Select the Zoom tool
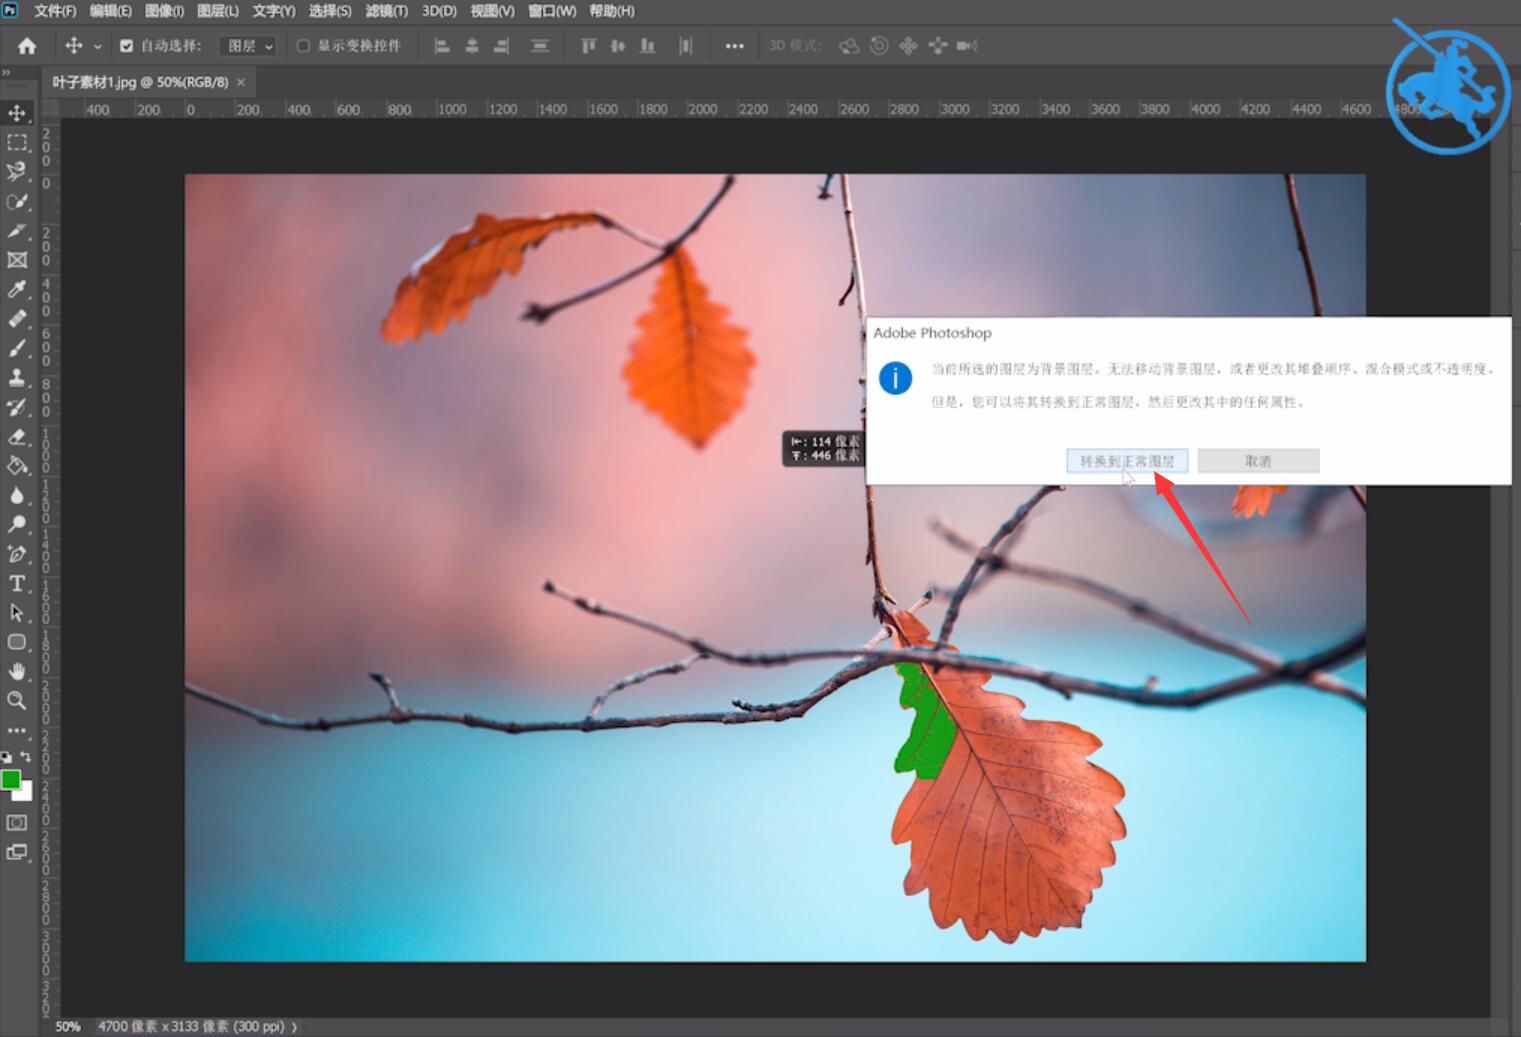This screenshot has height=1037, width=1521. tap(17, 700)
